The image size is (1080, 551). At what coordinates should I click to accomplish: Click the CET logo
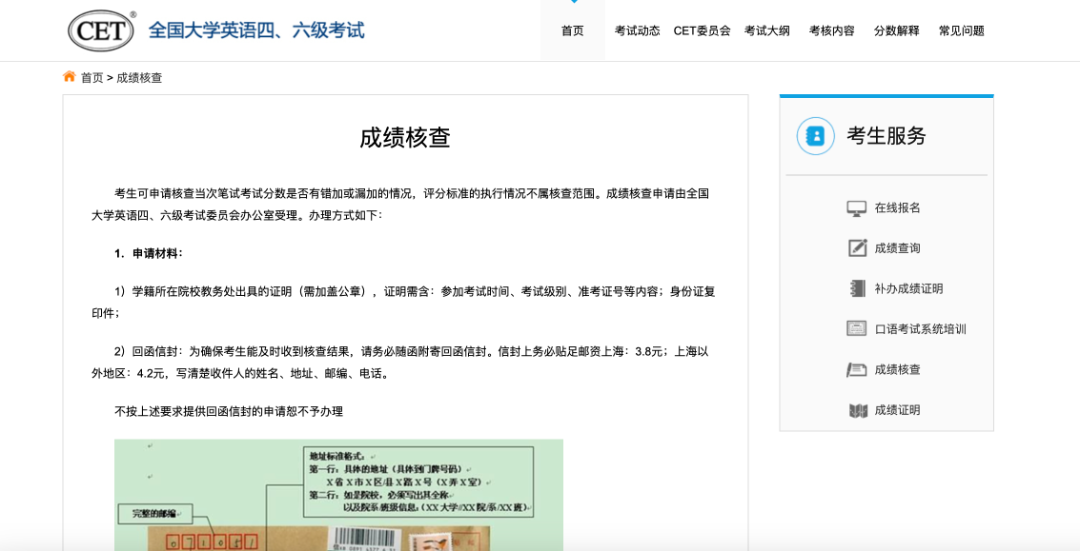click(101, 30)
